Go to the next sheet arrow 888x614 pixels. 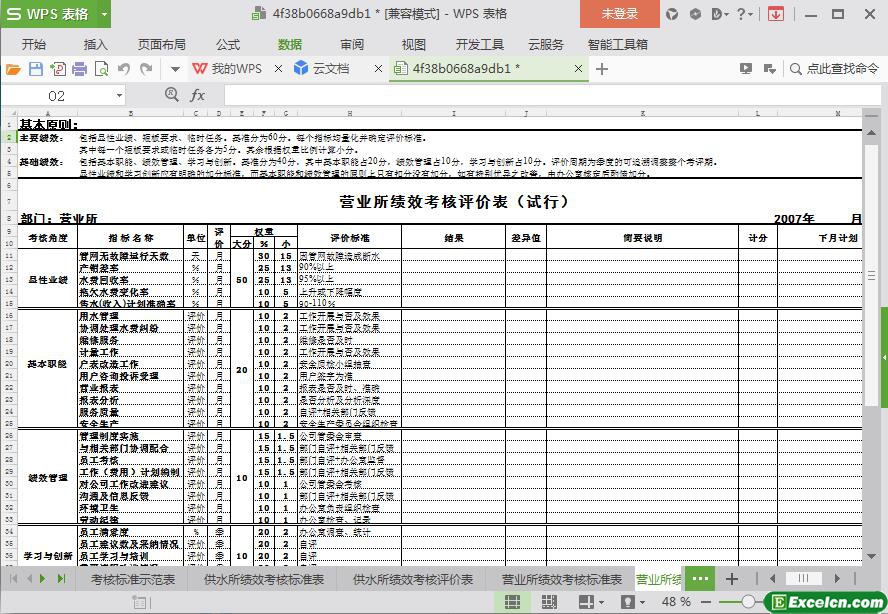point(43,578)
